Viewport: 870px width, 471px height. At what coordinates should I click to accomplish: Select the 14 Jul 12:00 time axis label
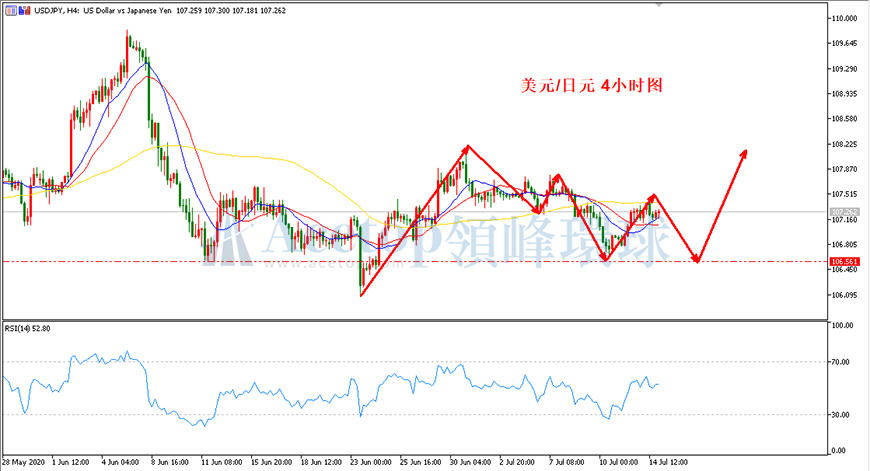(667, 462)
